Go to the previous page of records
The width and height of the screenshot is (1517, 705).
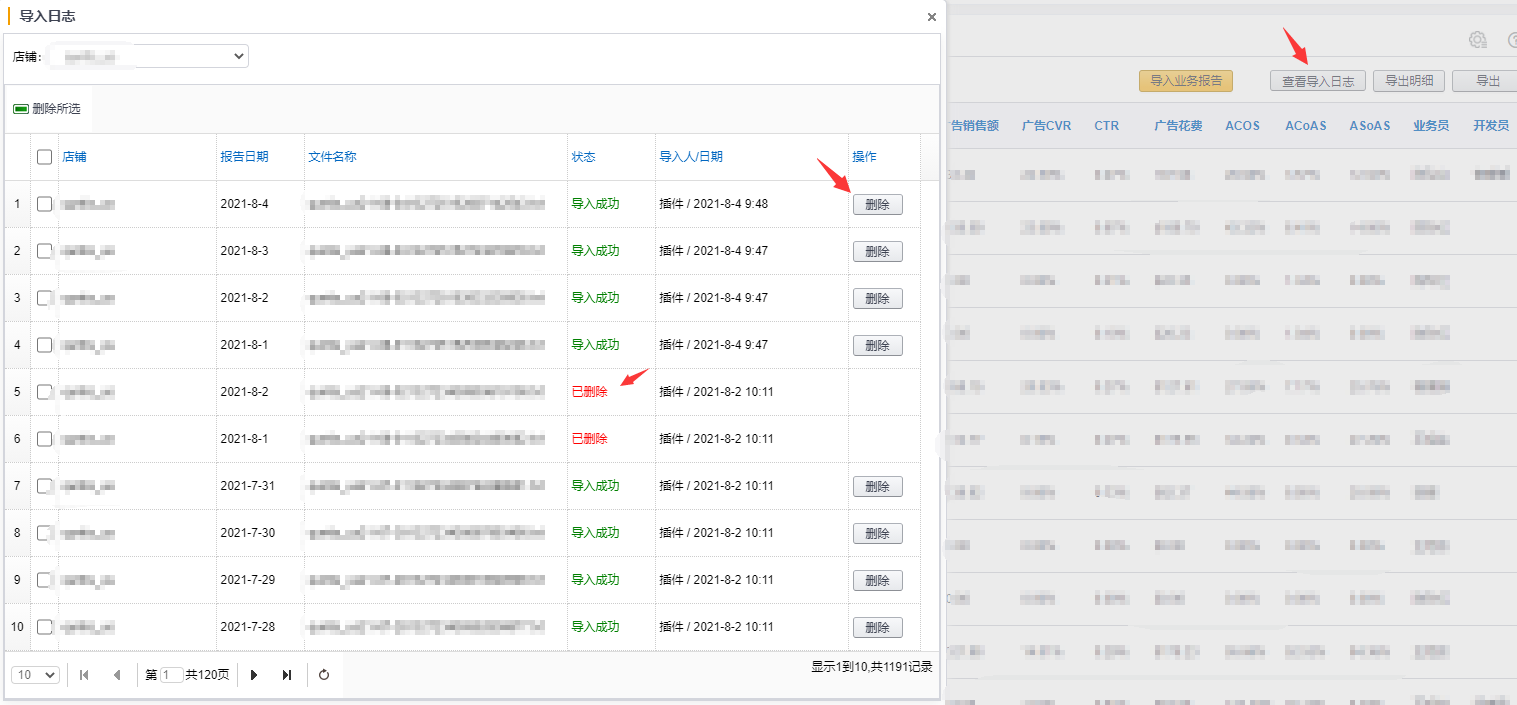tap(117, 675)
